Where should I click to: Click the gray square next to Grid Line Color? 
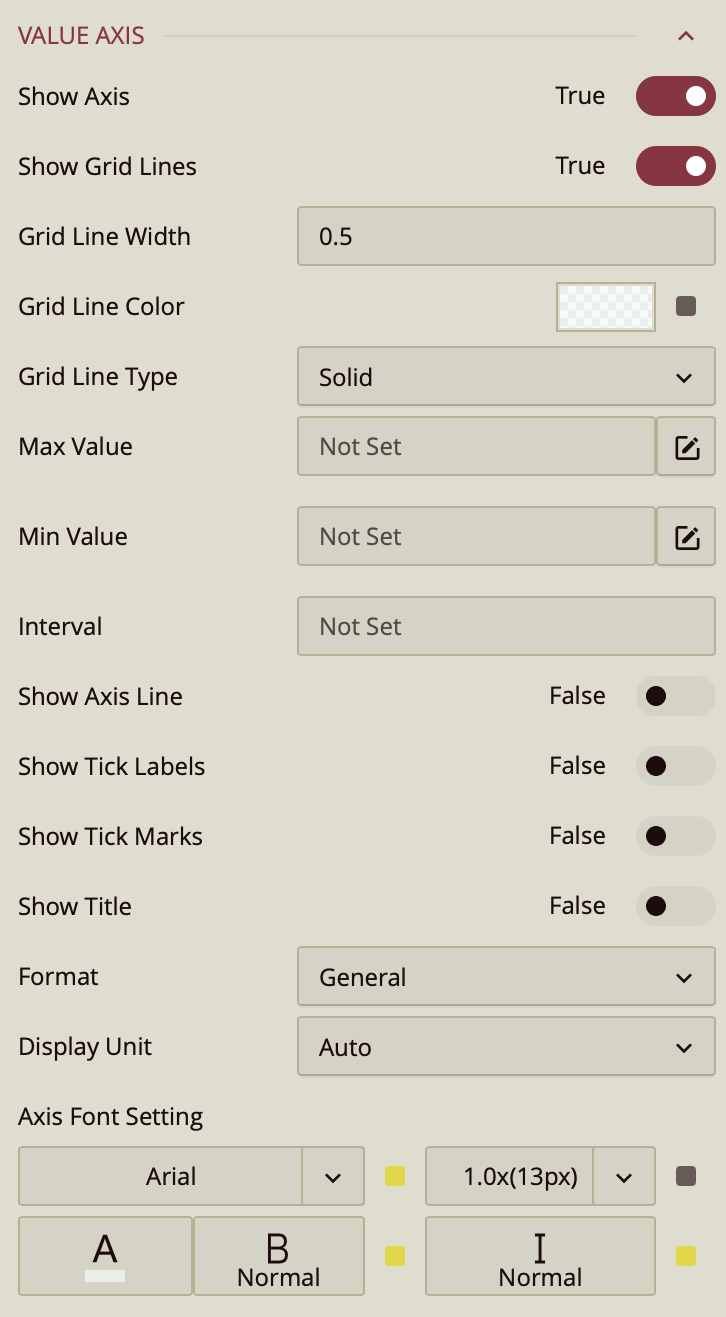[x=686, y=306]
